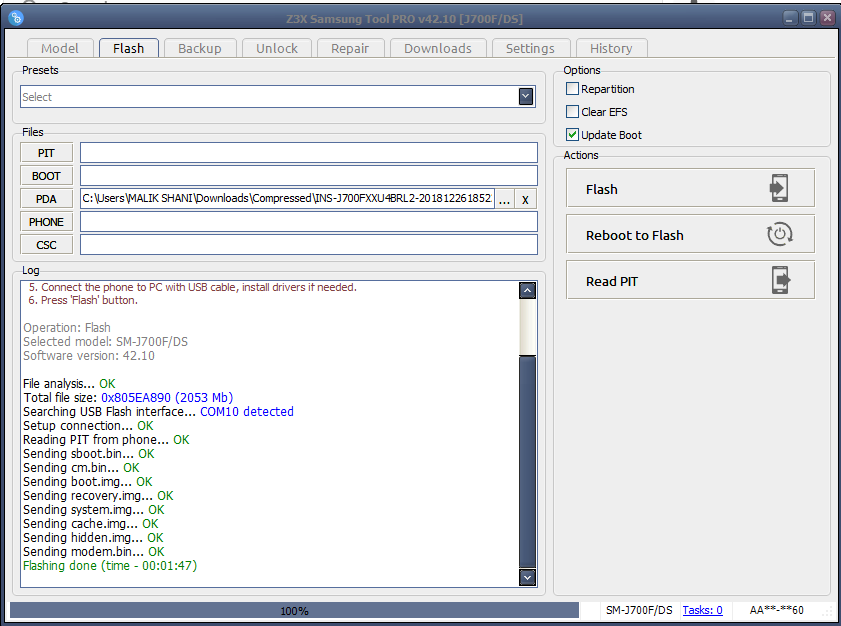Open the Presets dropdown arrow
841x626 pixels.
526,97
